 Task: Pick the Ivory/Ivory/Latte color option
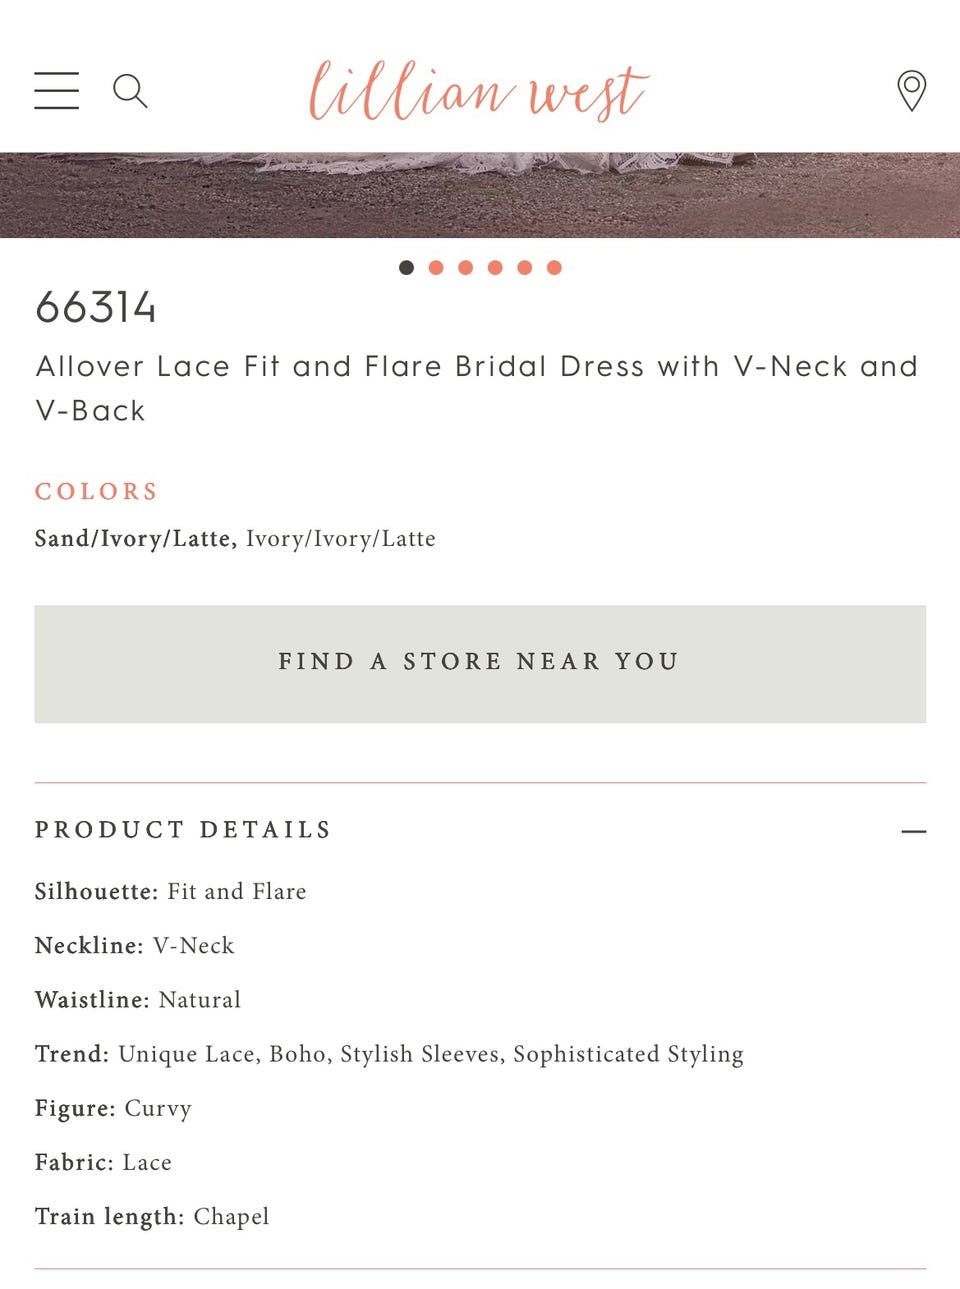(341, 539)
